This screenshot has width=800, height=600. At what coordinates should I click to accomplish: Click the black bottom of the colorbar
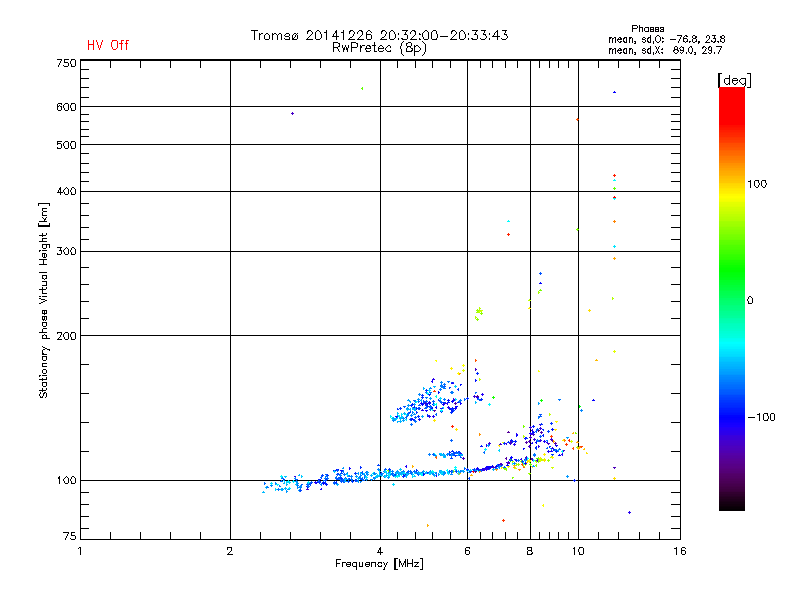point(732,503)
